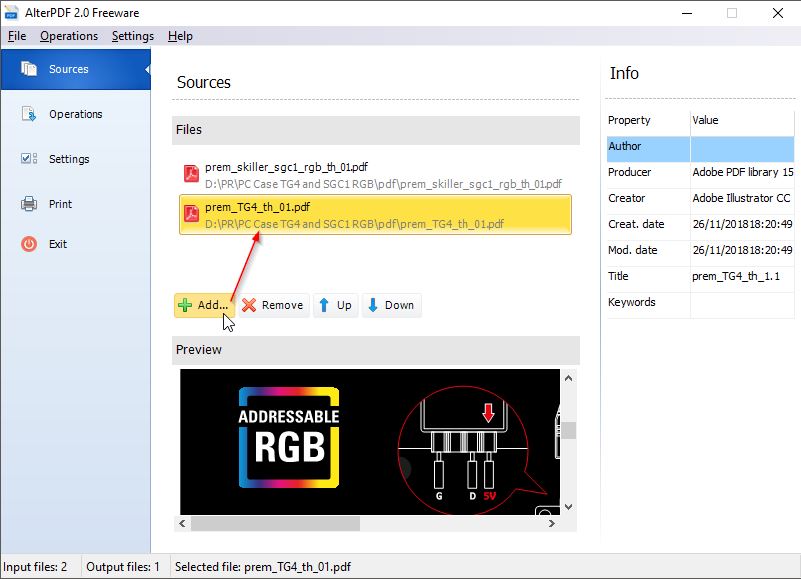
Task: Click the blue up arrow icon
Action: 324,305
